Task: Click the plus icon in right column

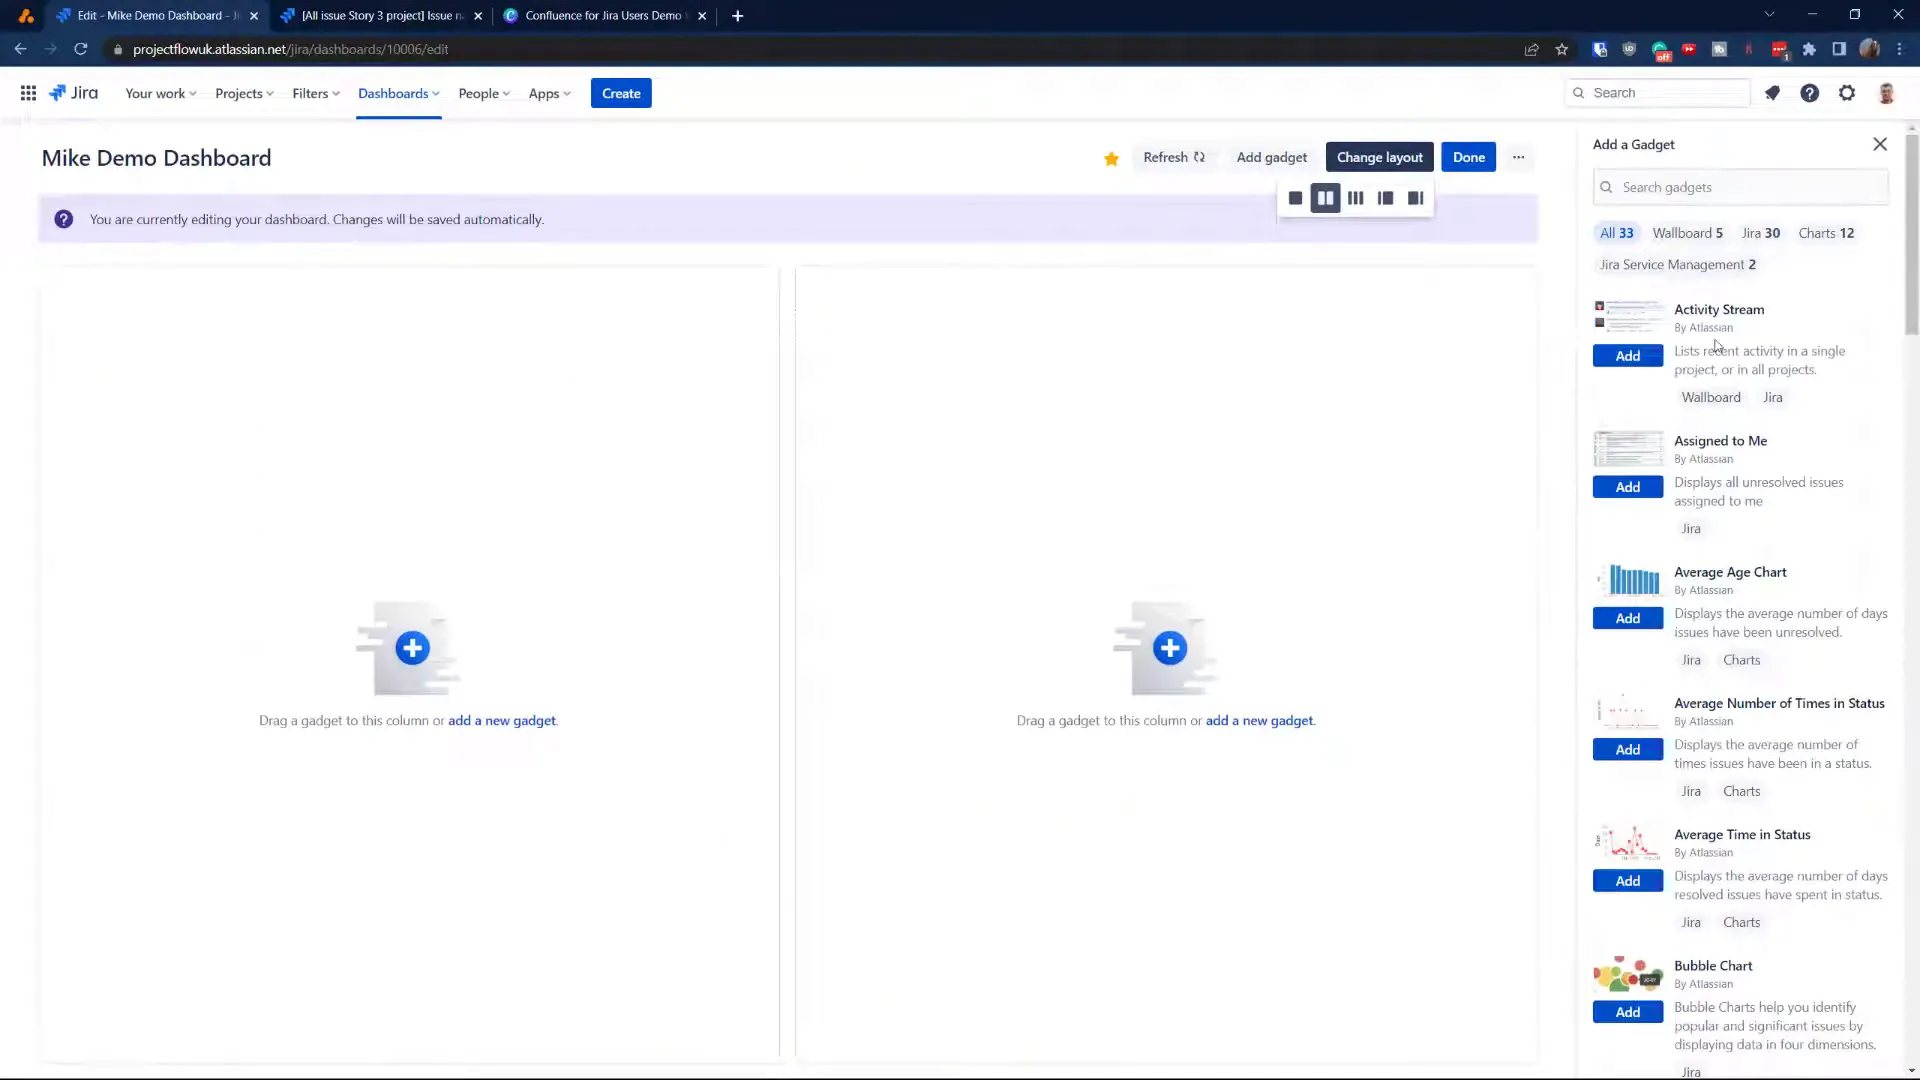Action: (1170, 648)
